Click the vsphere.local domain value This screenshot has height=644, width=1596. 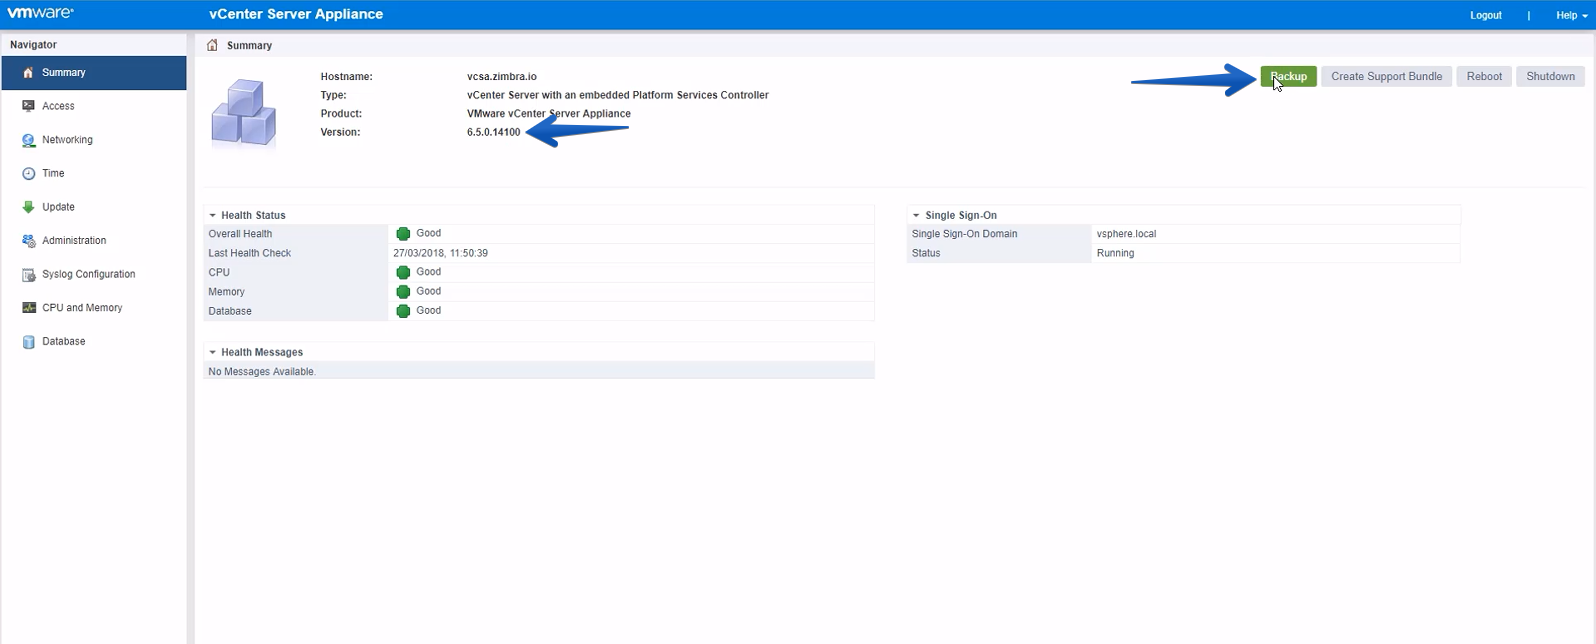click(x=1126, y=234)
